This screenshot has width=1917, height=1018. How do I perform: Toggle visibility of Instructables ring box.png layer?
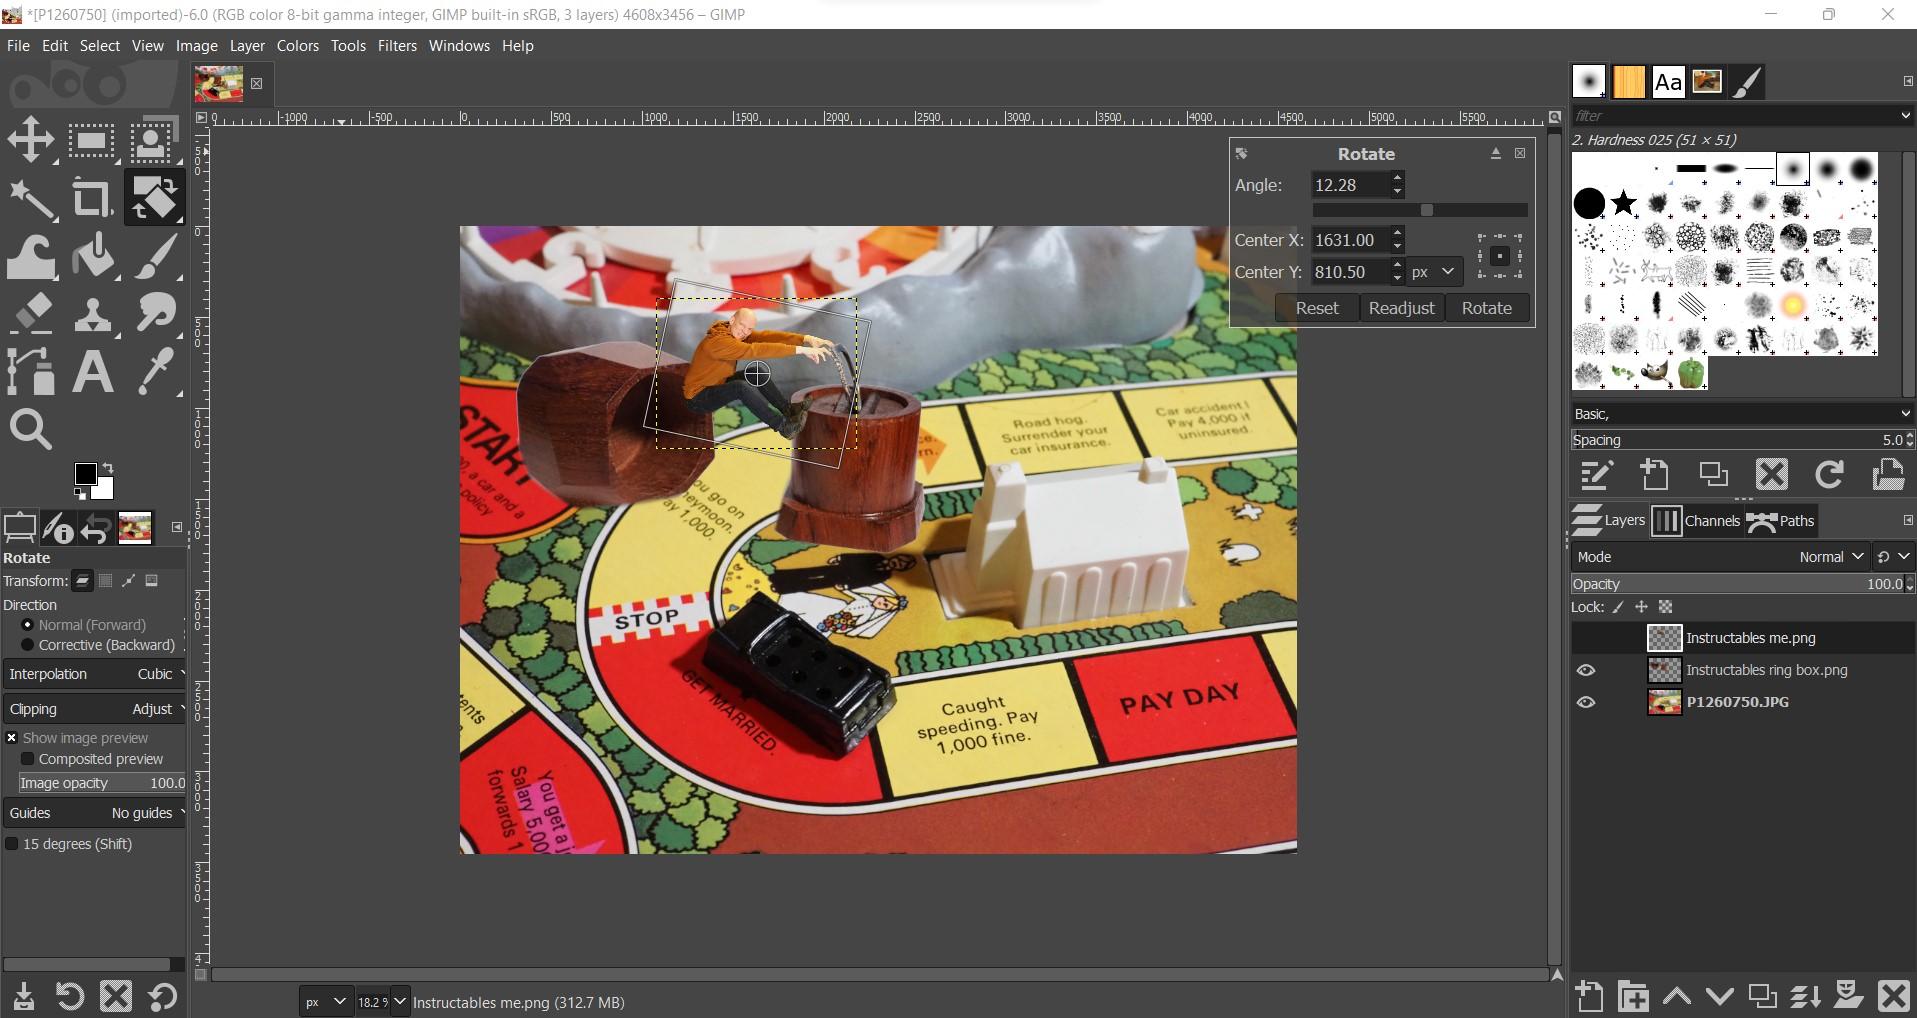[x=1586, y=670]
